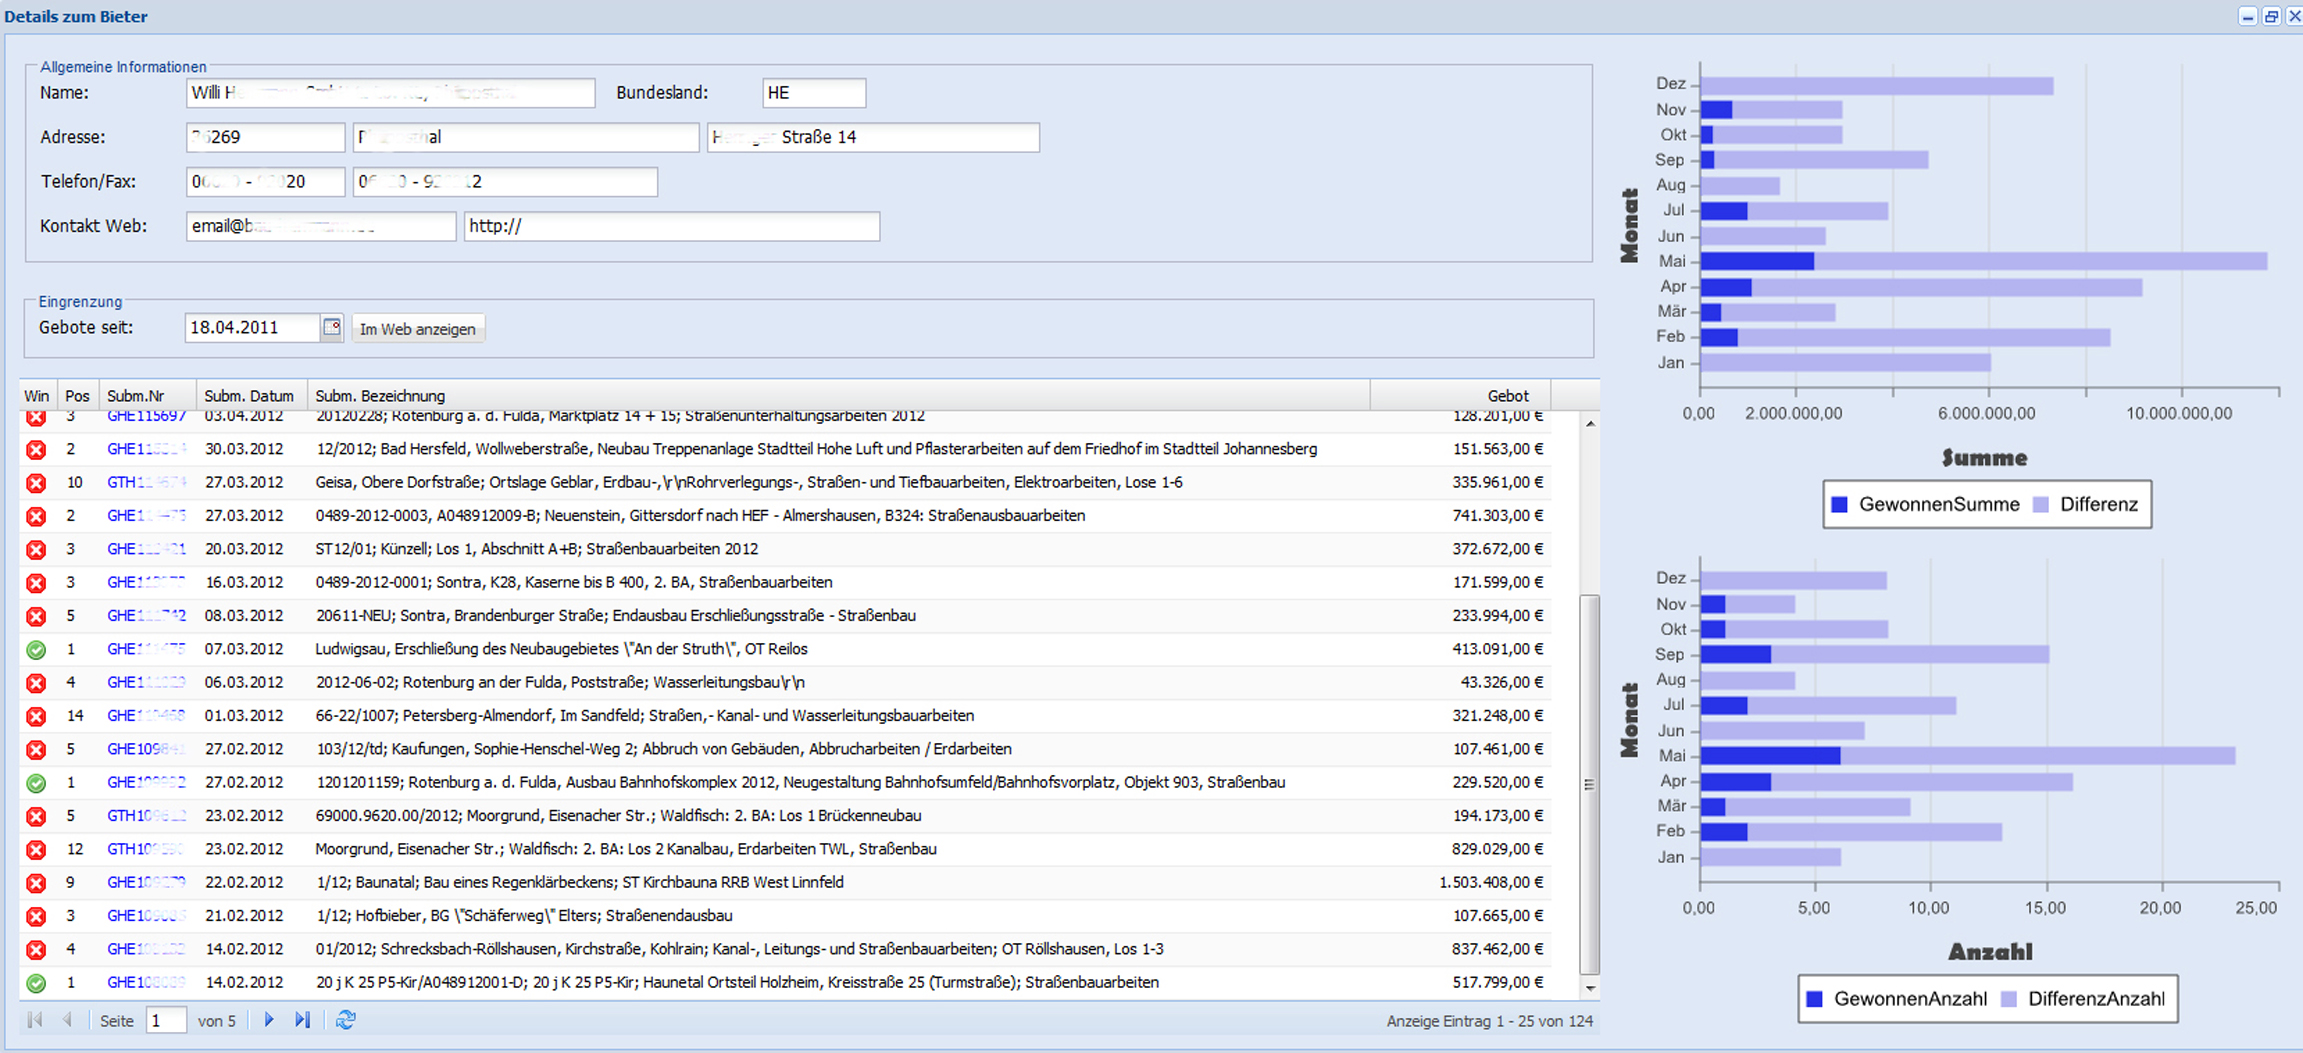Click the refresh icon in paging bar
Viewport: 2303px width, 1053px height.
tap(346, 1020)
